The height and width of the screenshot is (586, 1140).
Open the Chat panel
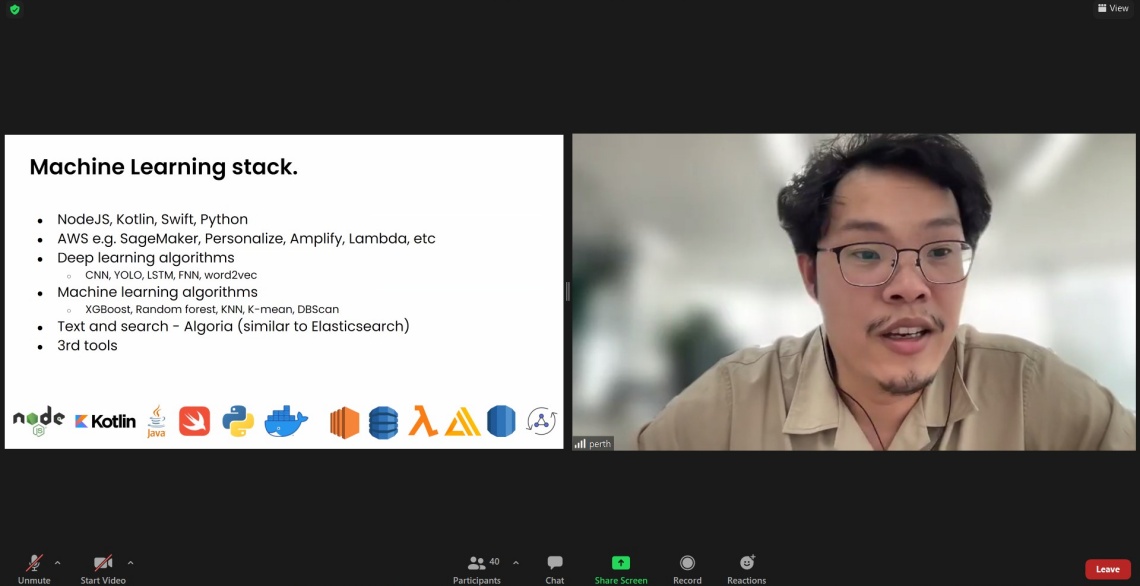(555, 566)
